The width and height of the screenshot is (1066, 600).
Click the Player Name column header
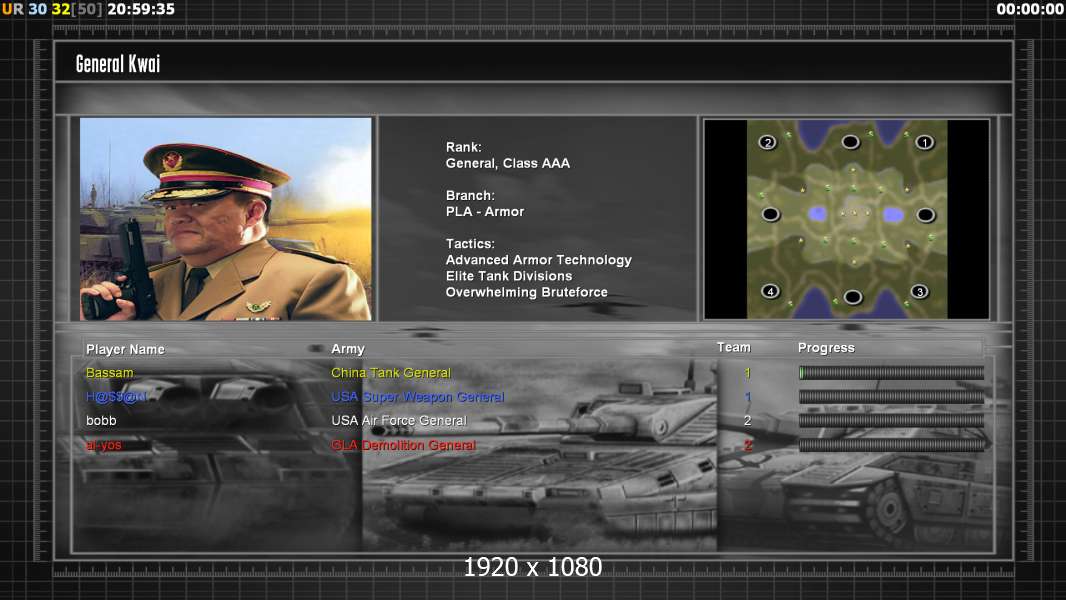pos(125,349)
